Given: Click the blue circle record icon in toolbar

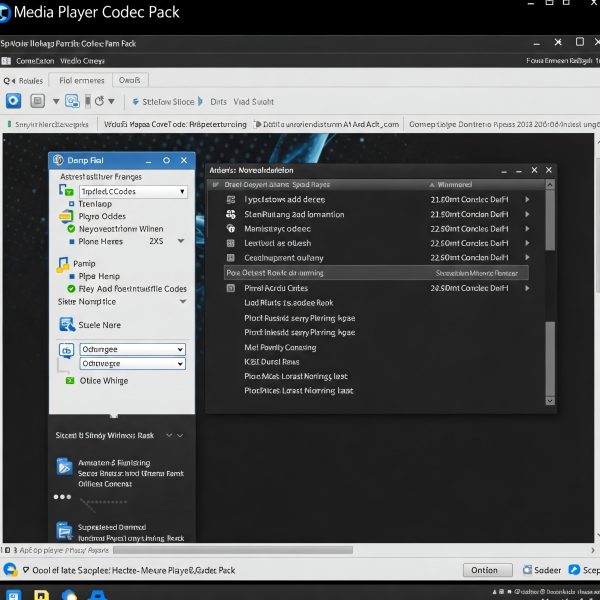Looking at the screenshot, I should pos(13,101).
